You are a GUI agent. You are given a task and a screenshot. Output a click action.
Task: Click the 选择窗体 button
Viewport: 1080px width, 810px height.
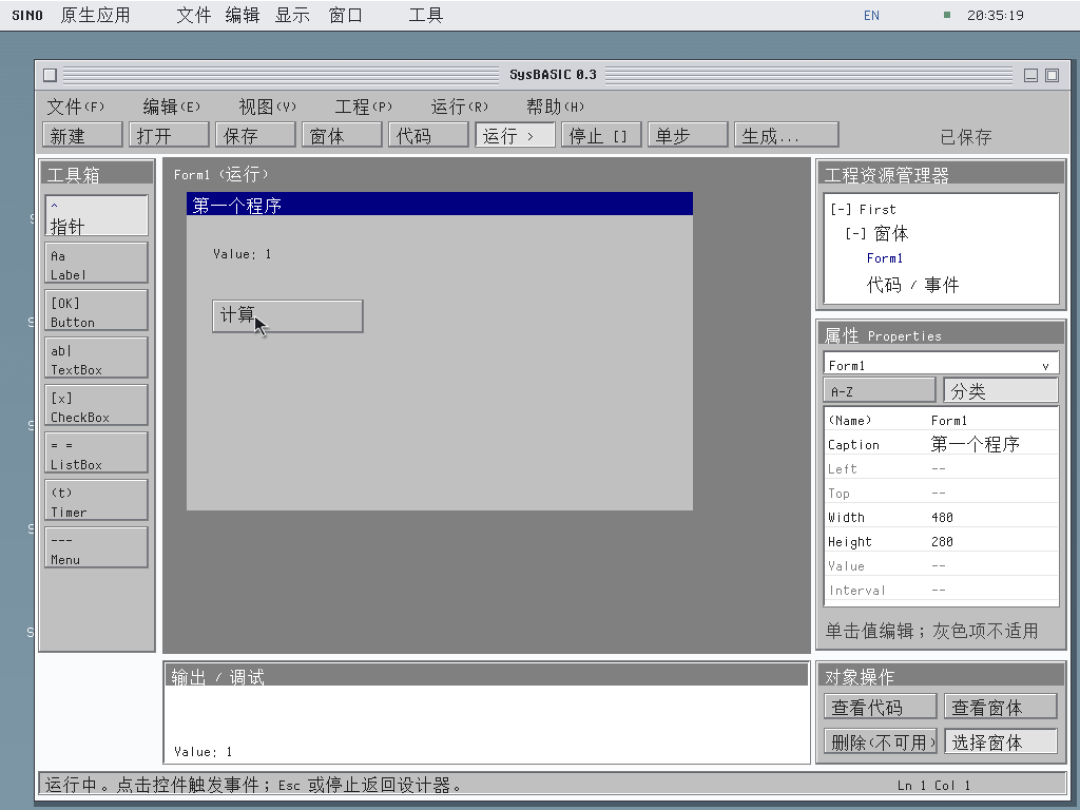[x=1001, y=742]
